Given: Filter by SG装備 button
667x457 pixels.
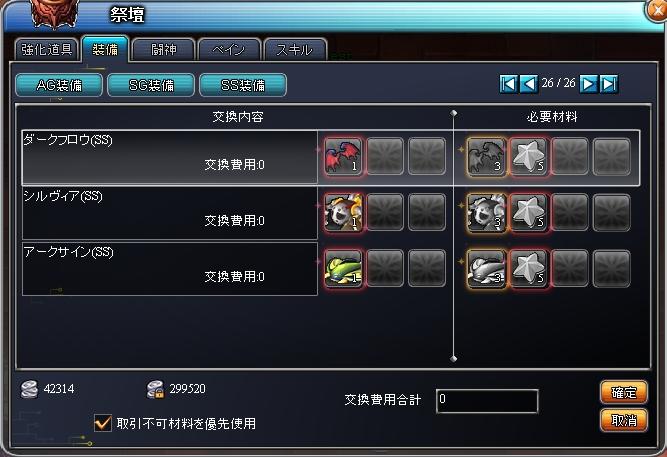Looking at the screenshot, I should (x=151, y=85).
